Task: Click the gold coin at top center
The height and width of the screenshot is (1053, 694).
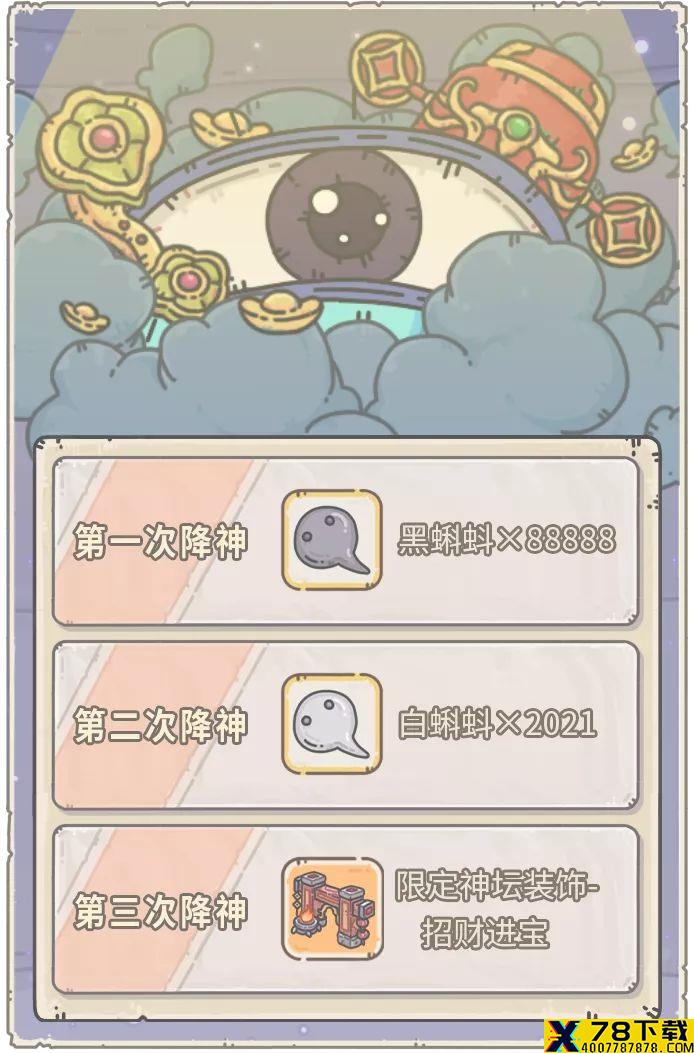Action: tap(387, 70)
